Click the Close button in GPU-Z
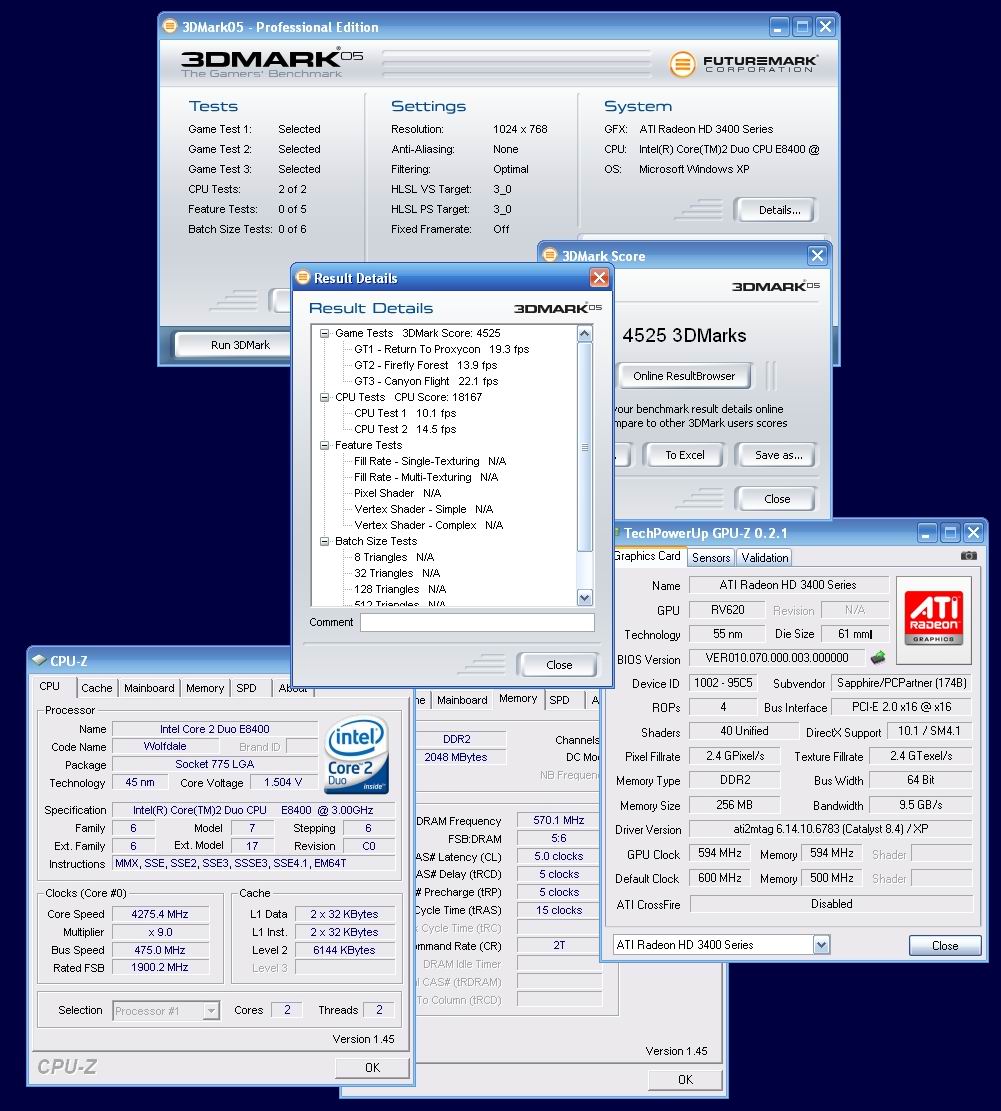This screenshot has height=1111, width=1001. [x=945, y=945]
